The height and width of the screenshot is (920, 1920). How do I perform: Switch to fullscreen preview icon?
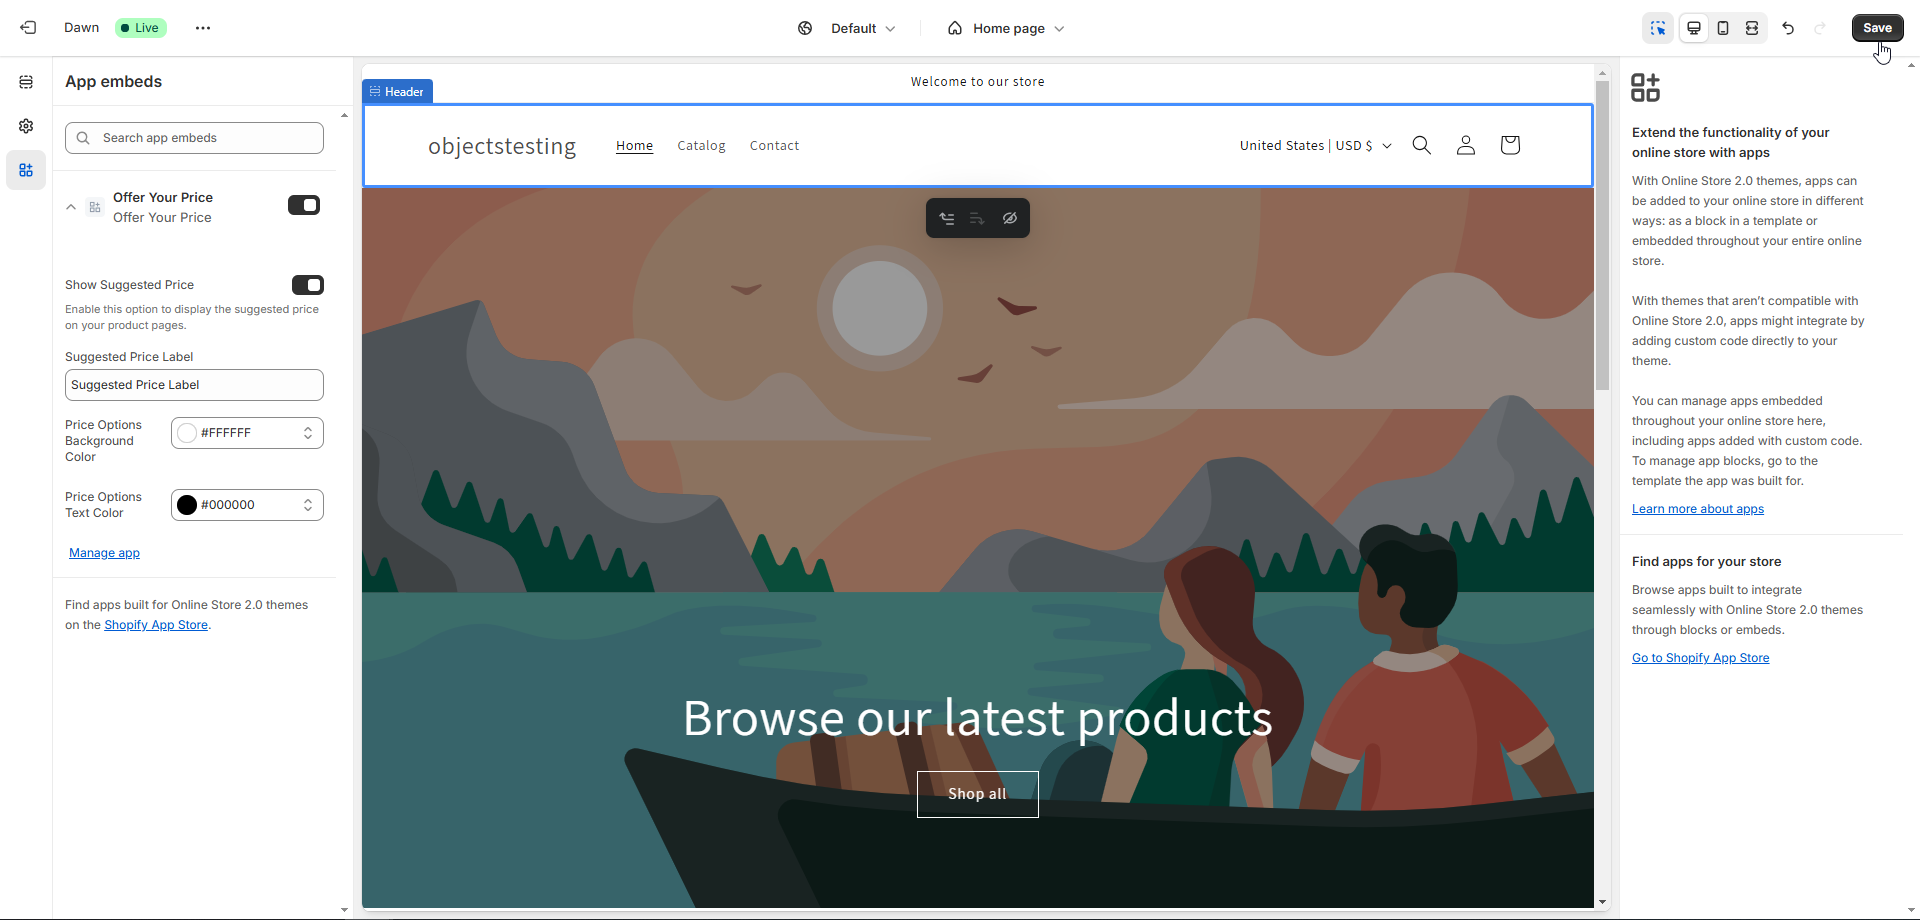coord(1752,28)
